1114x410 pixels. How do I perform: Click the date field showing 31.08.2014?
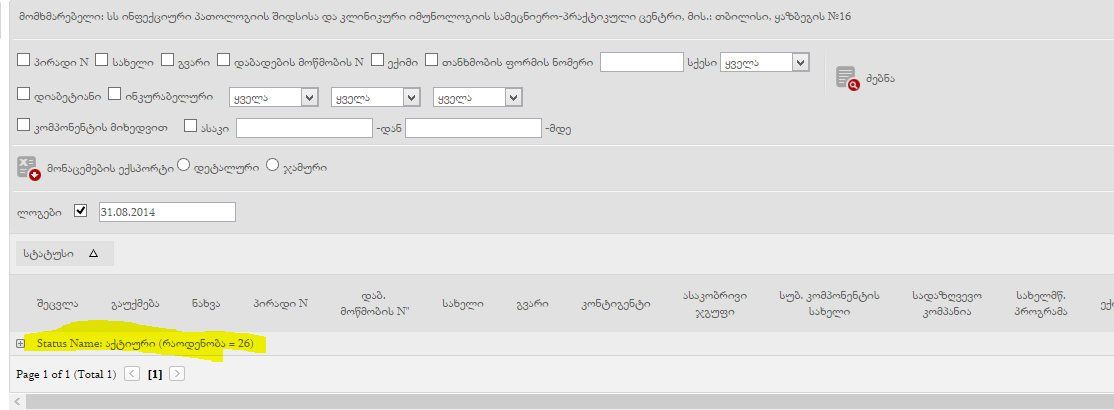(165, 212)
